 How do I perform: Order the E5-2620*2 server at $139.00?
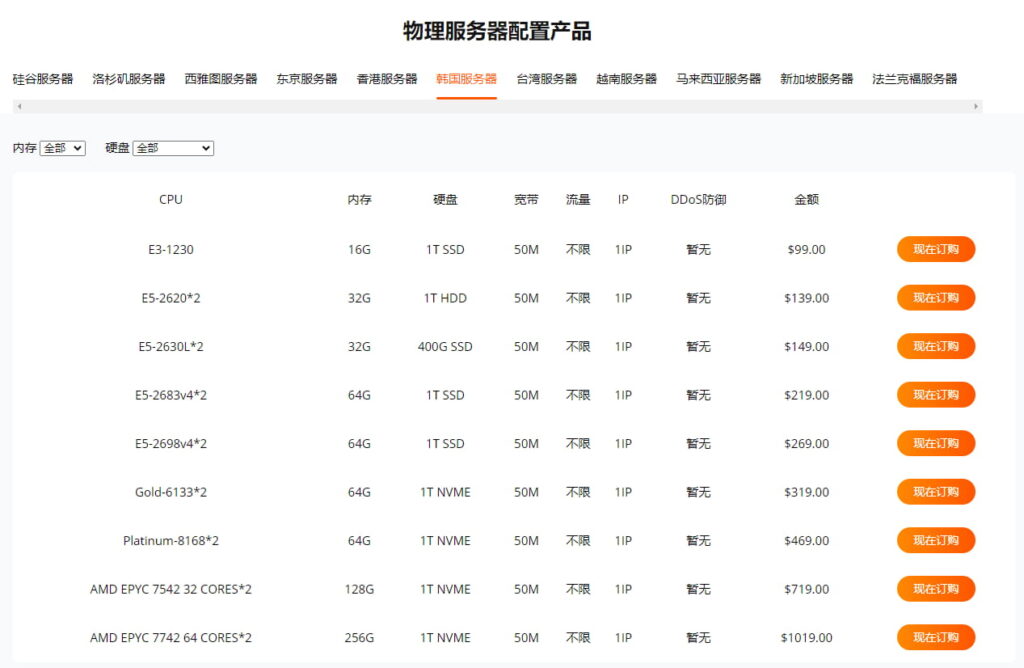click(935, 298)
